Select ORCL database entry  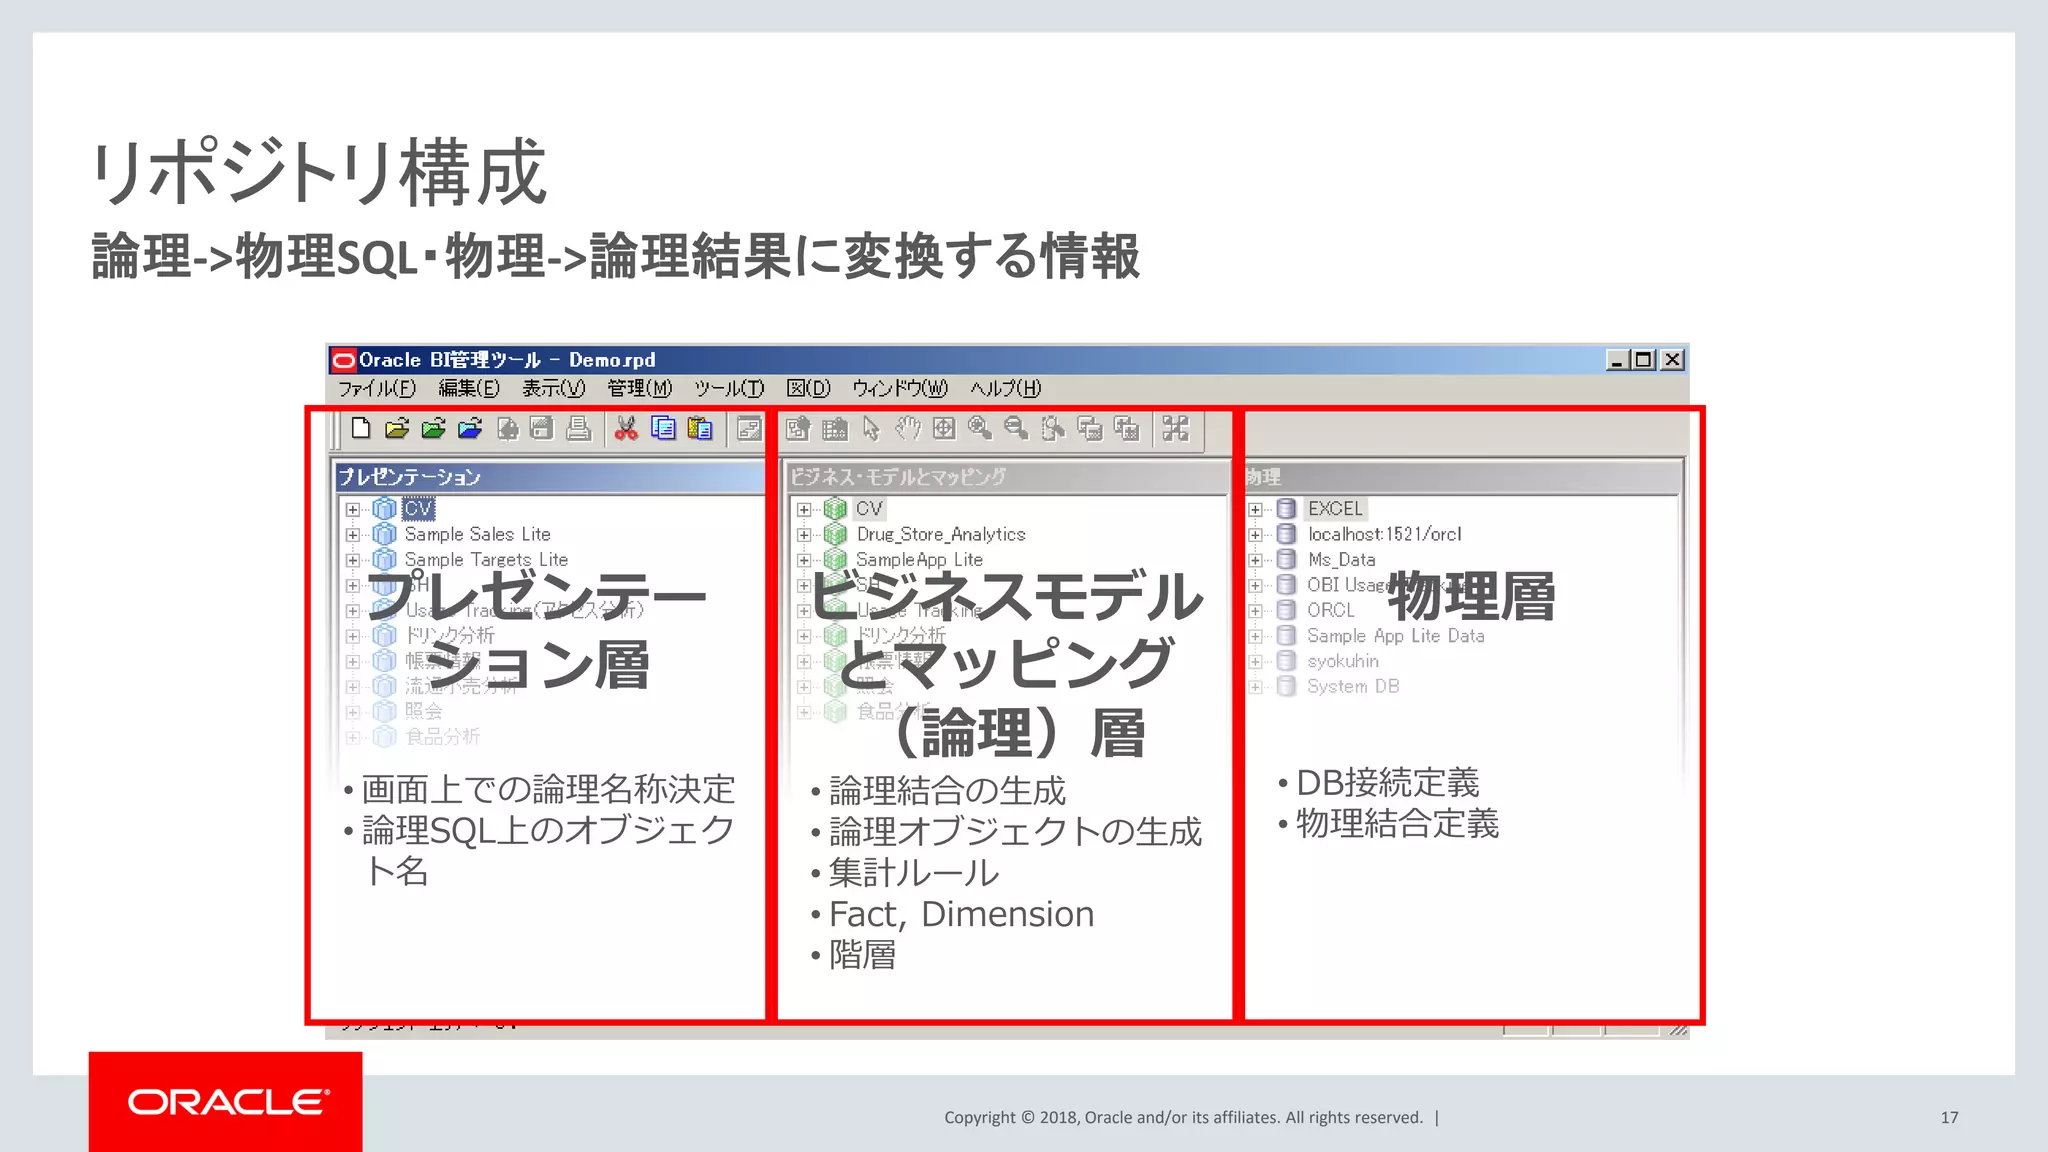[1330, 610]
